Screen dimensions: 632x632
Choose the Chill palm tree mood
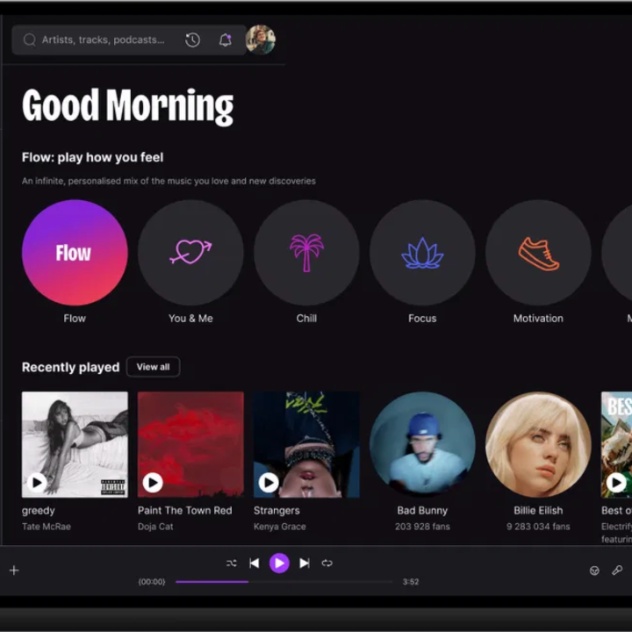tap(306, 252)
